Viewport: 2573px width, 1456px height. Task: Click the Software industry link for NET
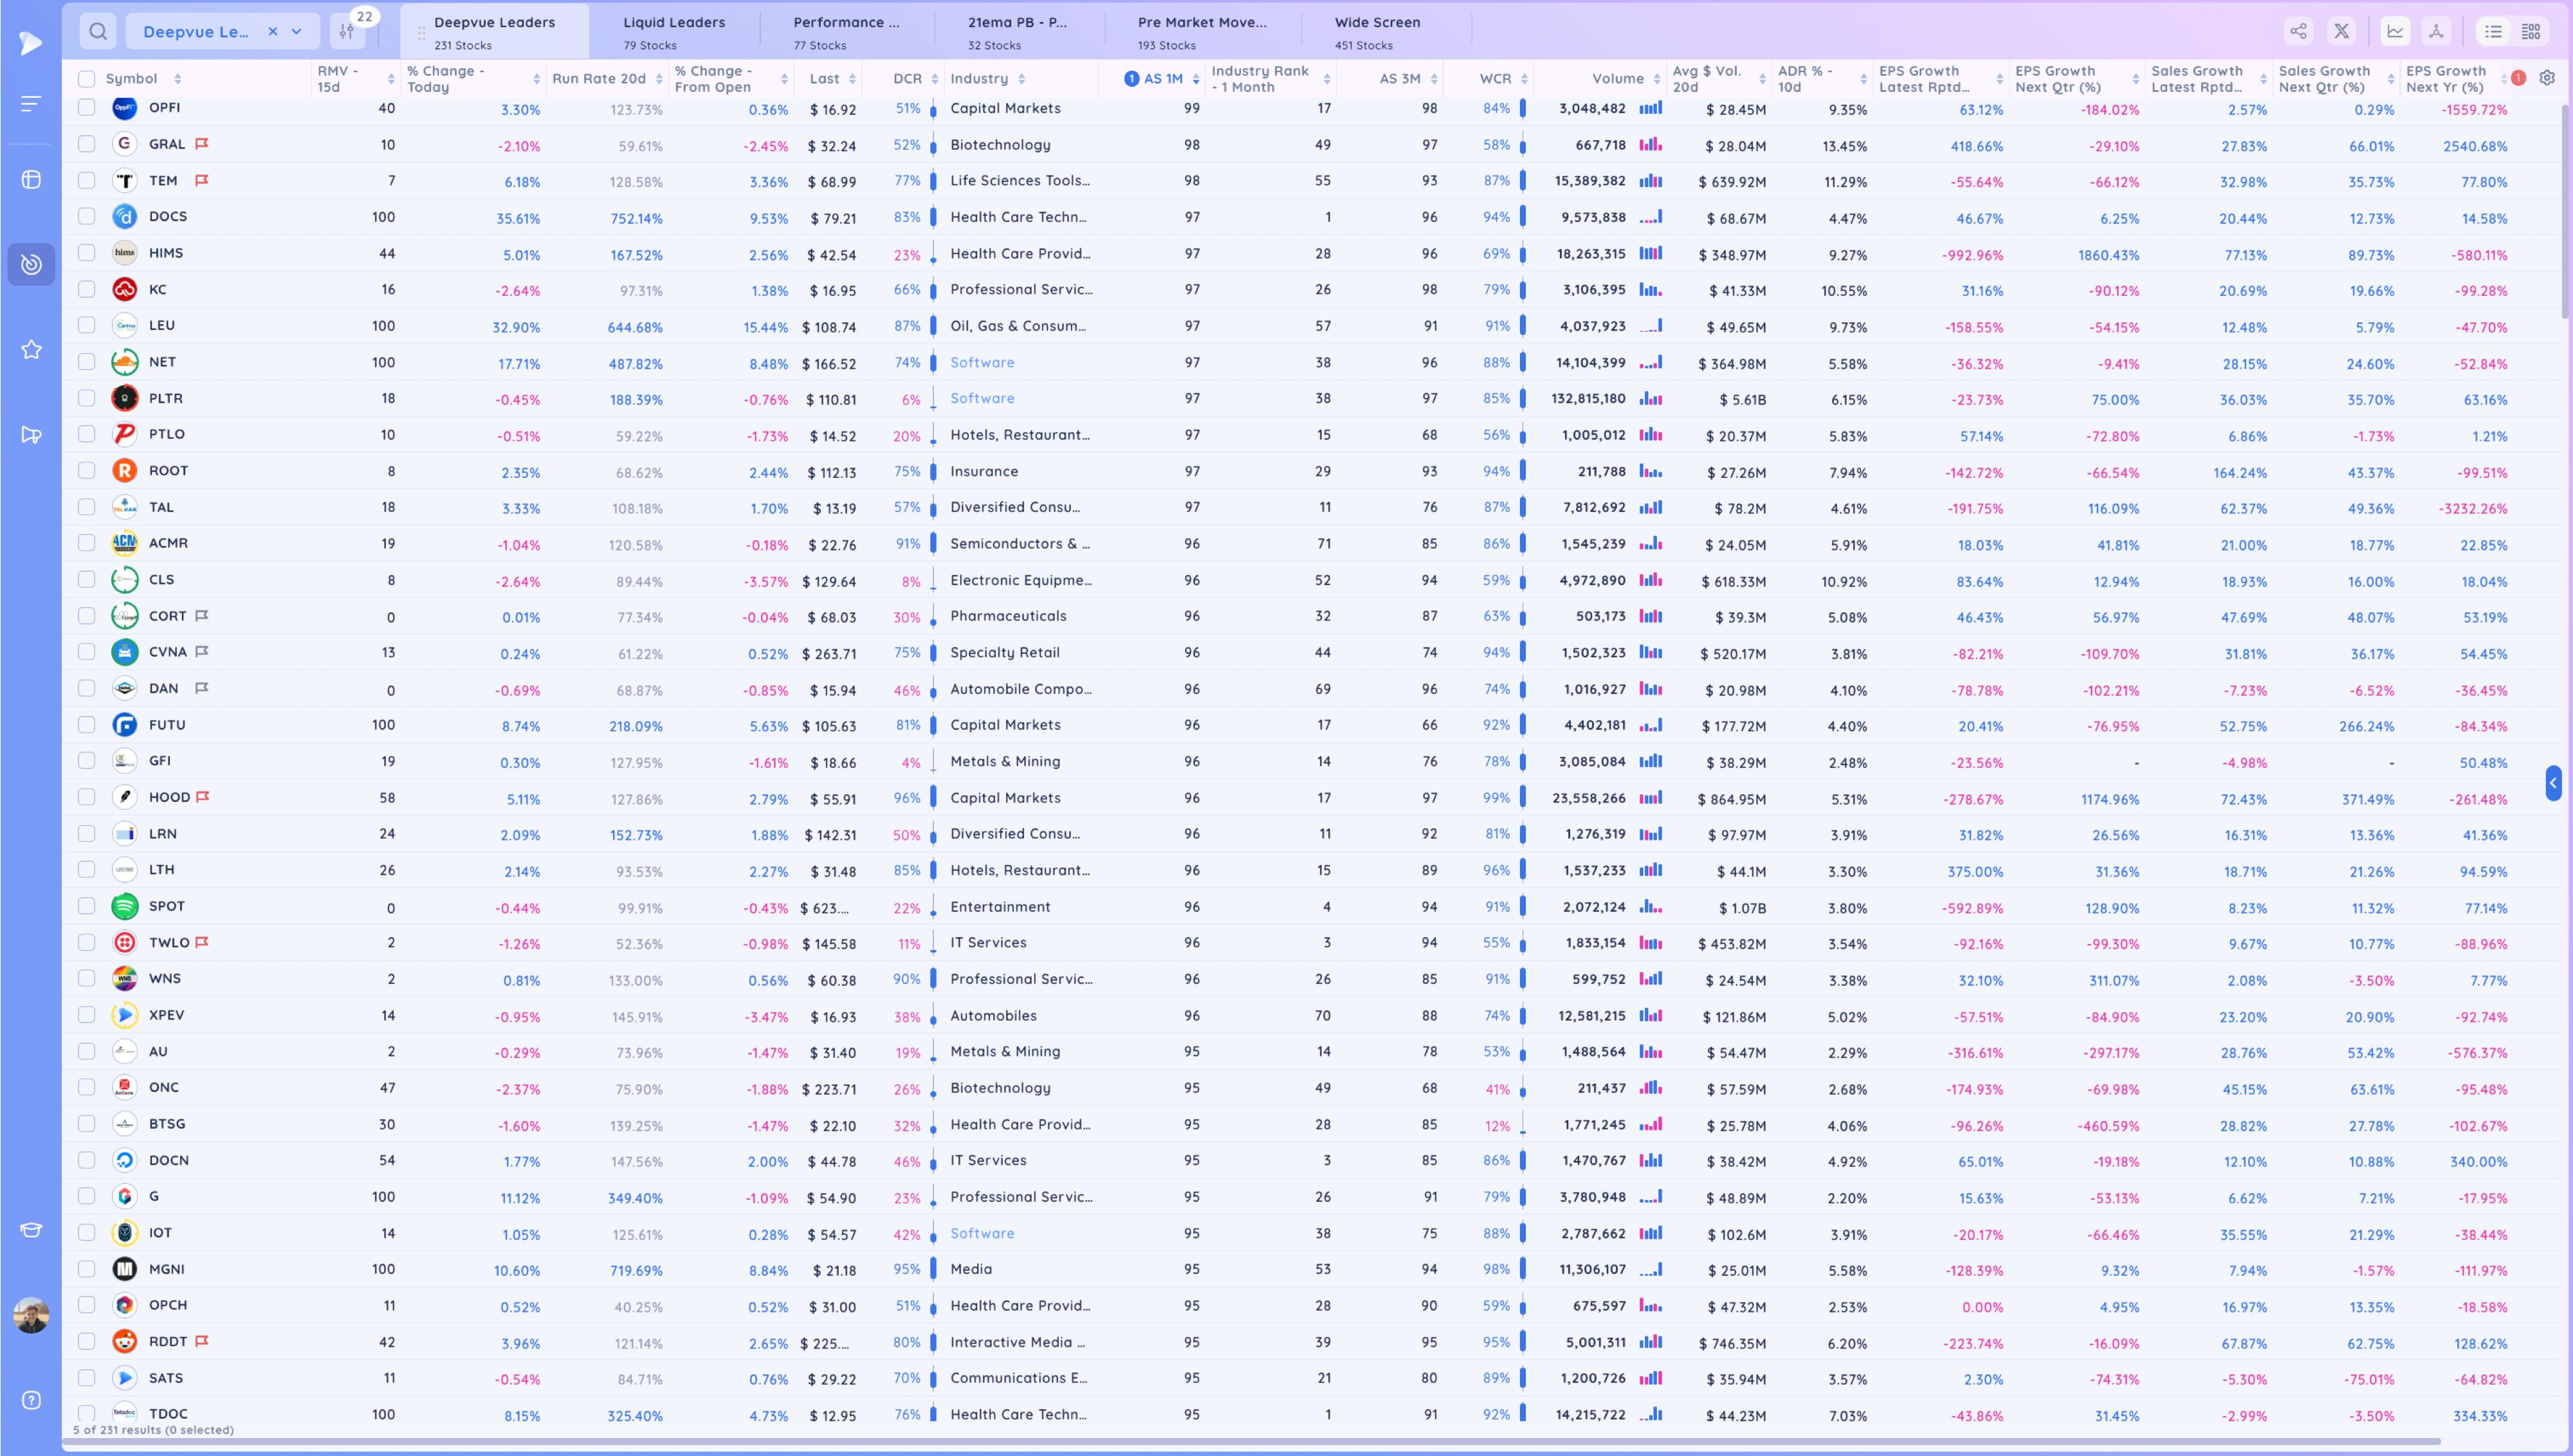click(982, 362)
